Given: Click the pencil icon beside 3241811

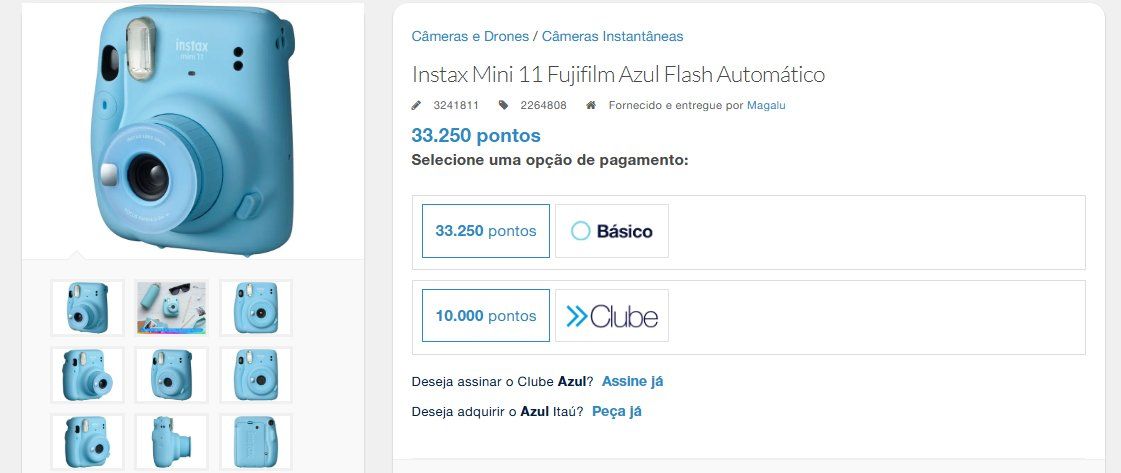Looking at the screenshot, I should tap(416, 105).
